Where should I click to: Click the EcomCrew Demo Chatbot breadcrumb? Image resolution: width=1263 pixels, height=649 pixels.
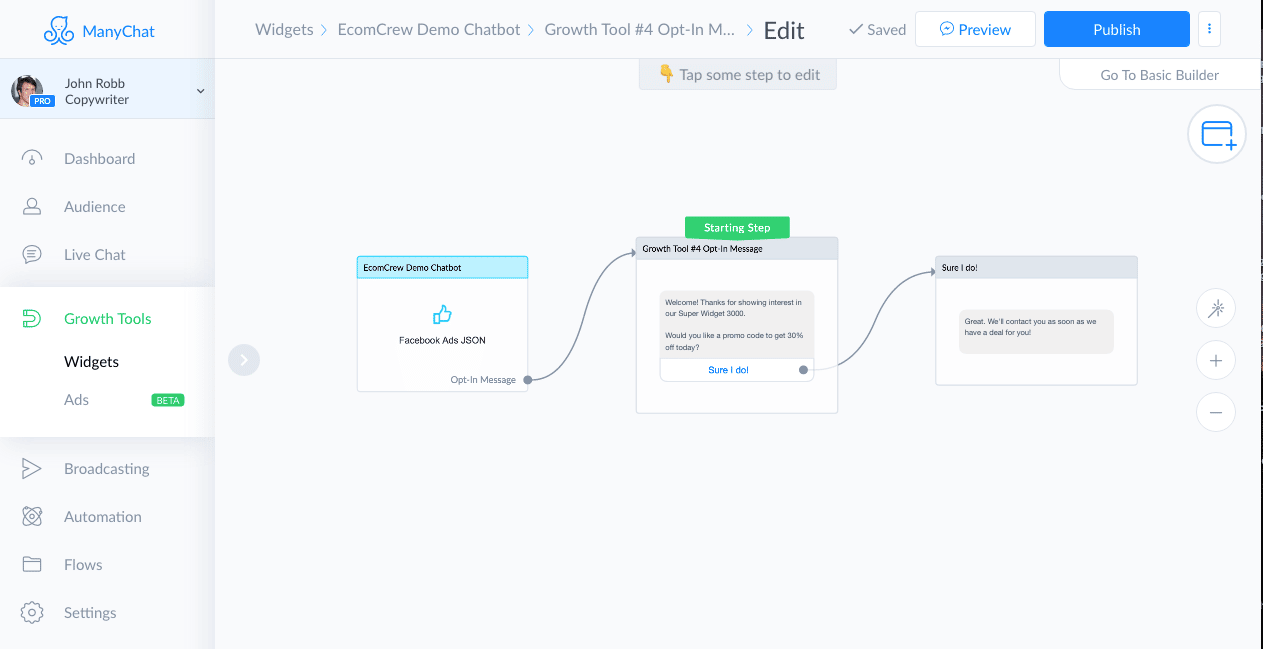[429, 29]
